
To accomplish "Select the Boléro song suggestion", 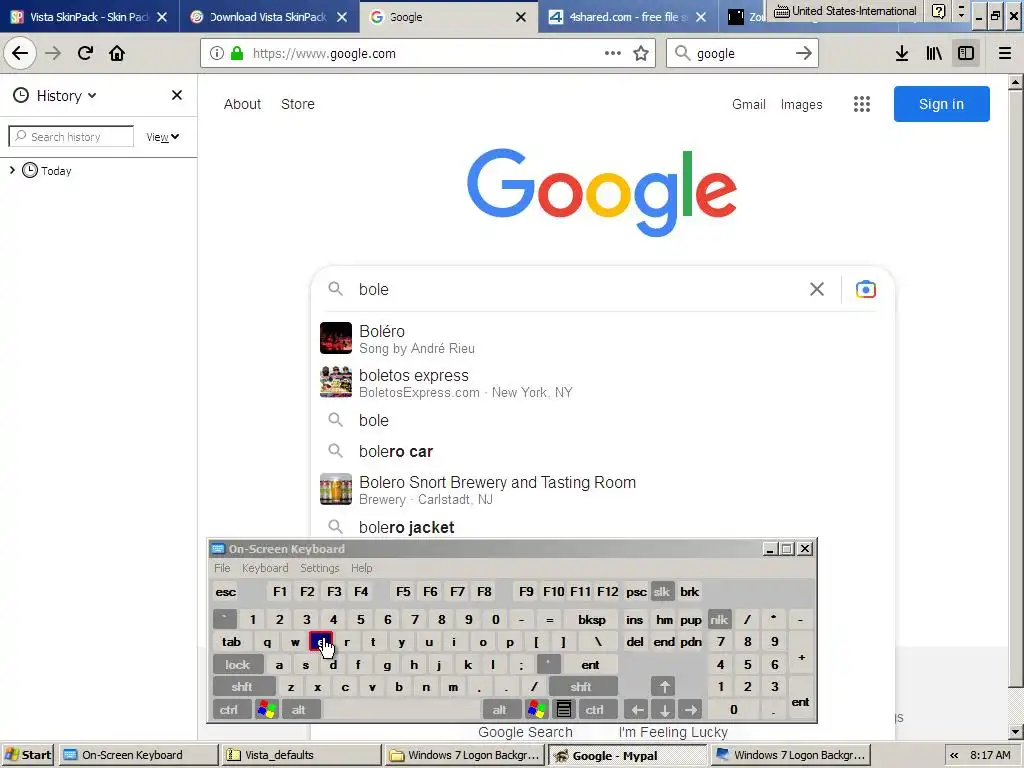I will click(601, 338).
